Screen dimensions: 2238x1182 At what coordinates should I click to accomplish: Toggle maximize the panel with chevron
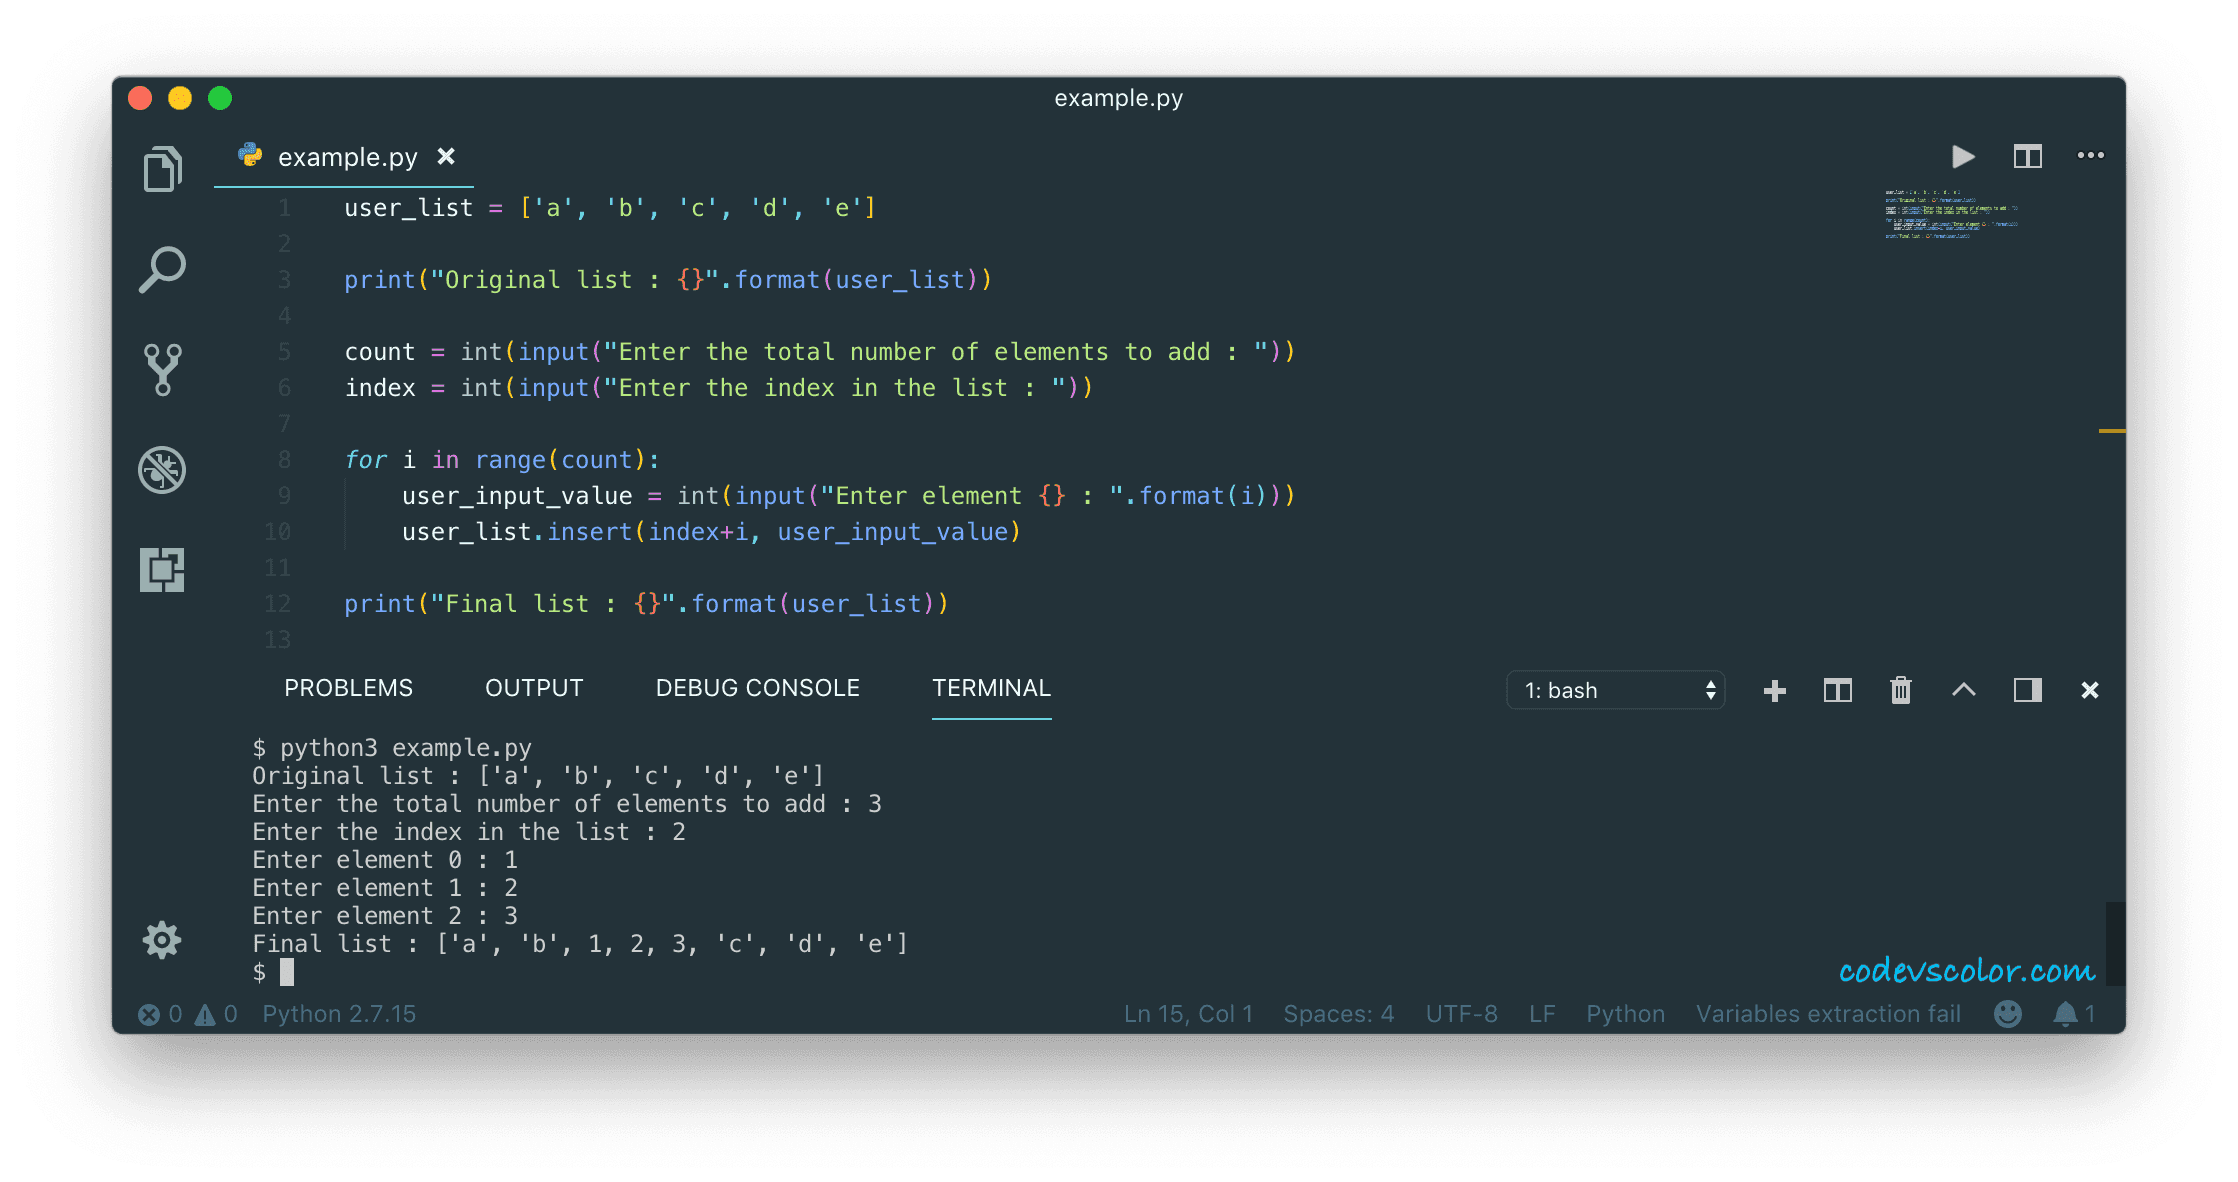pyautogui.click(x=1964, y=690)
